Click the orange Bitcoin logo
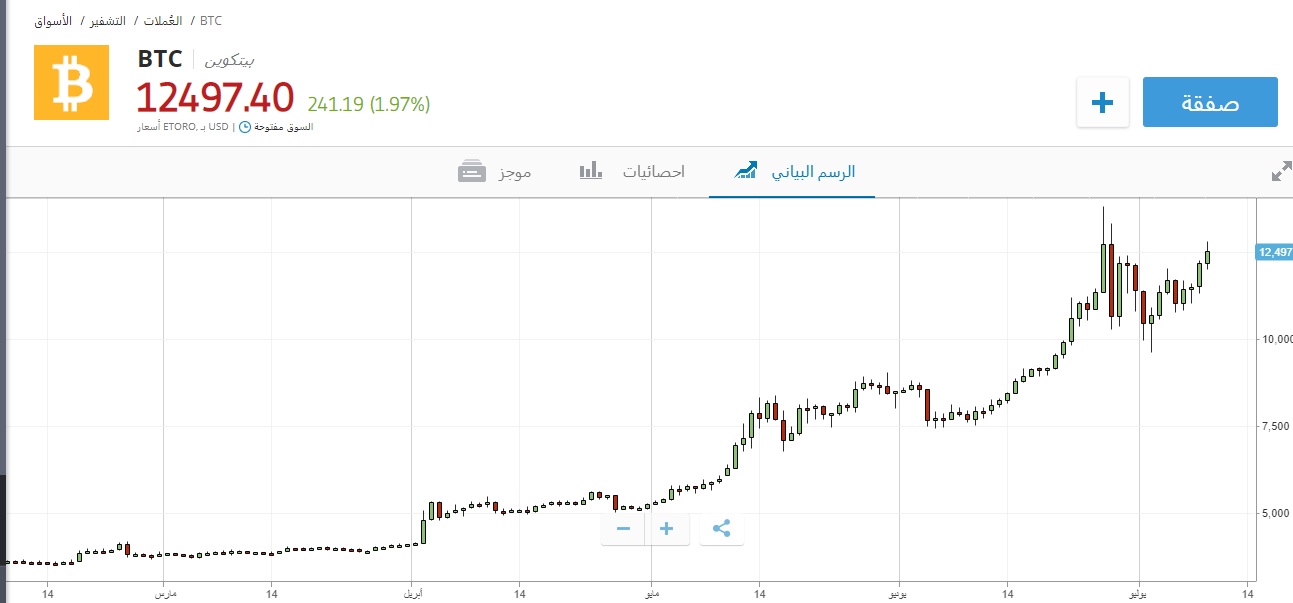Screen dimensions: 1293x603 tap(71, 83)
